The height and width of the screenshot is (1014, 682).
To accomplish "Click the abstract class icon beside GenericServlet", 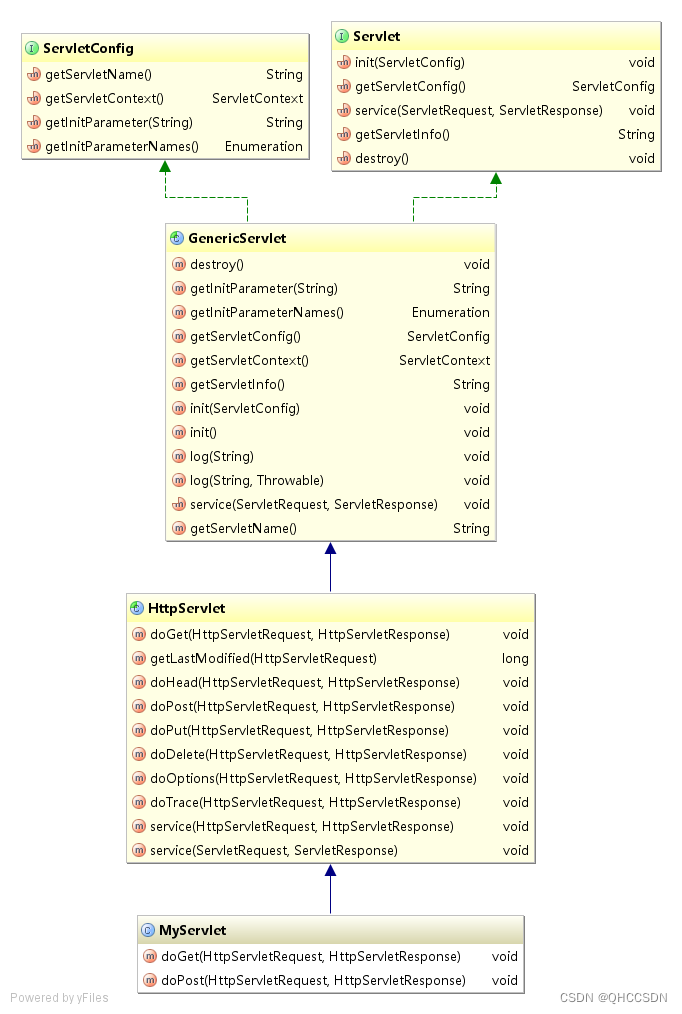I will (x=176, y=238).
